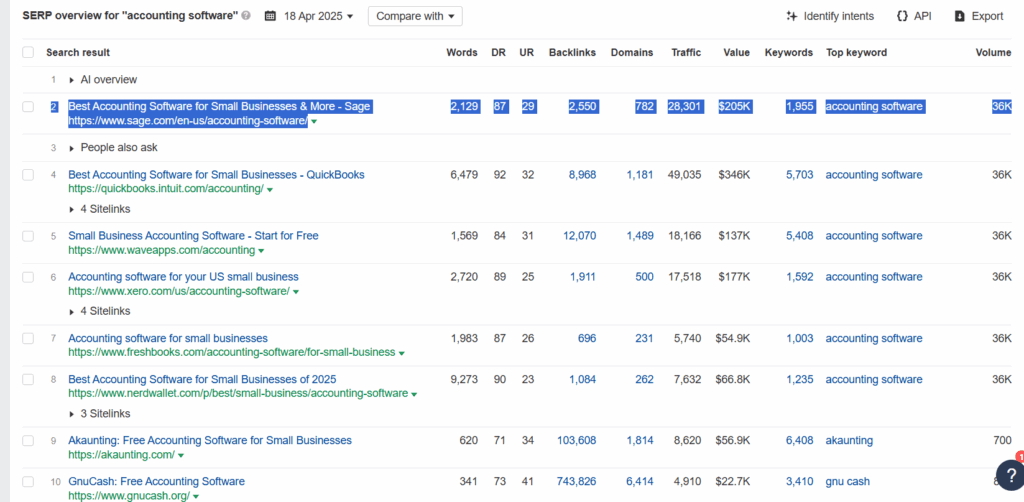Check the box for the Xero US small business row
The width and height of the screenshot is (1024, 502).
pos(28,277)
